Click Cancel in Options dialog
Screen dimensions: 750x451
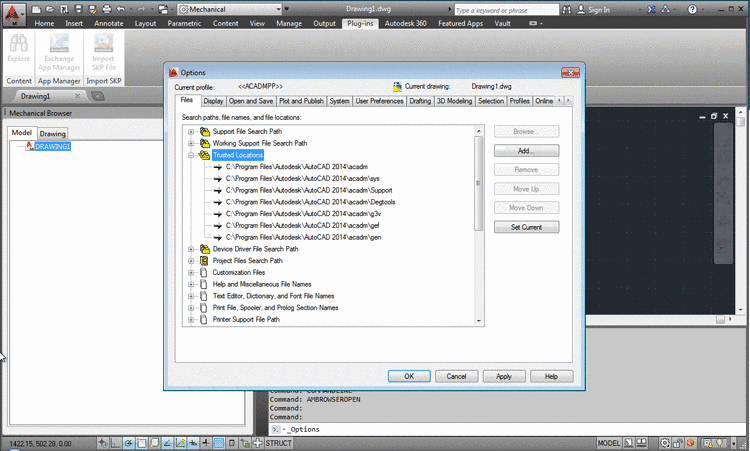click(x=456, y=376)
